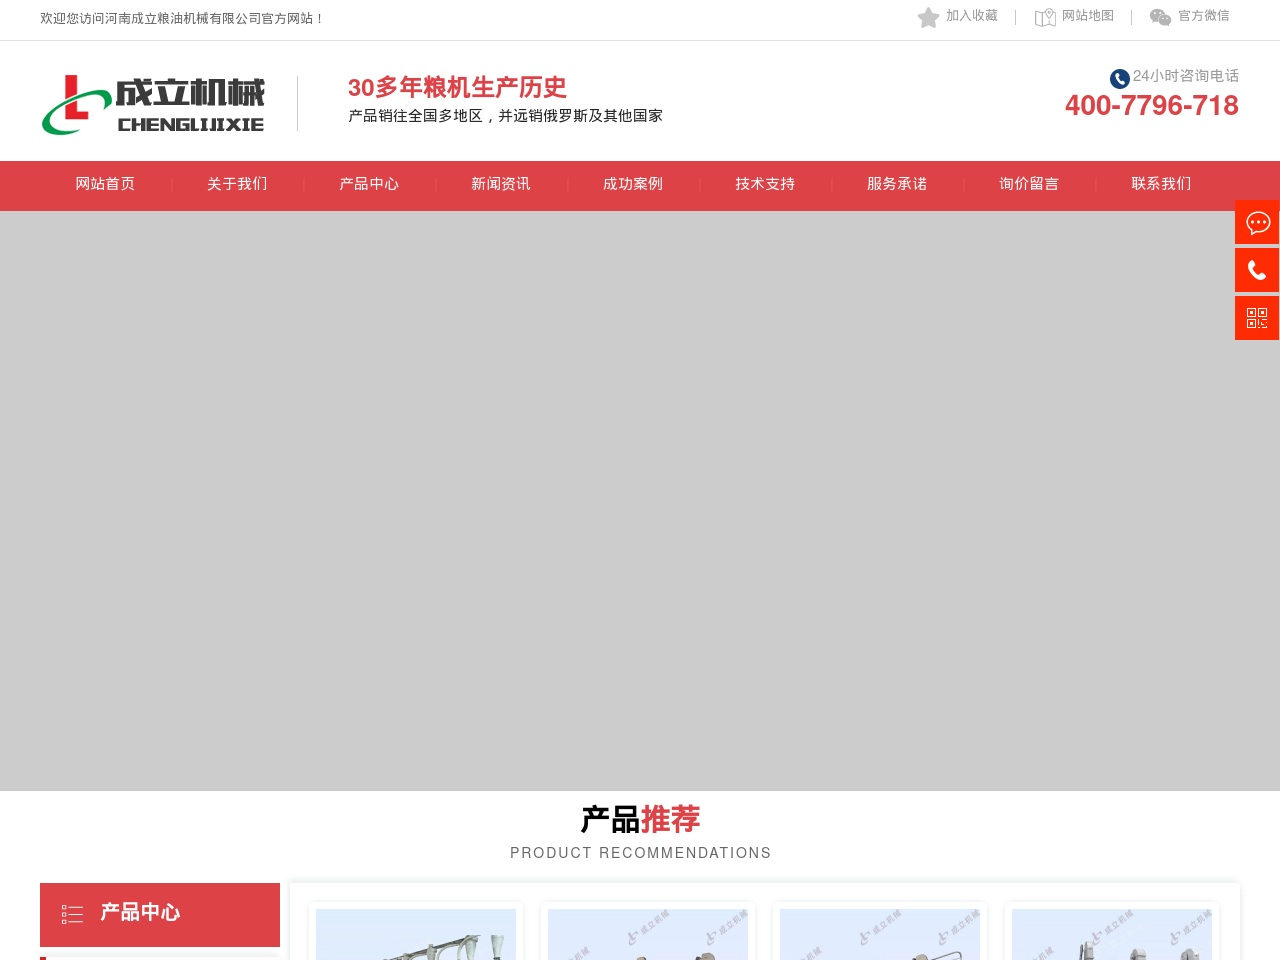Click the large gray banner area
The height and width of the screenshot is (960, 1280).
tap(640, 500)
